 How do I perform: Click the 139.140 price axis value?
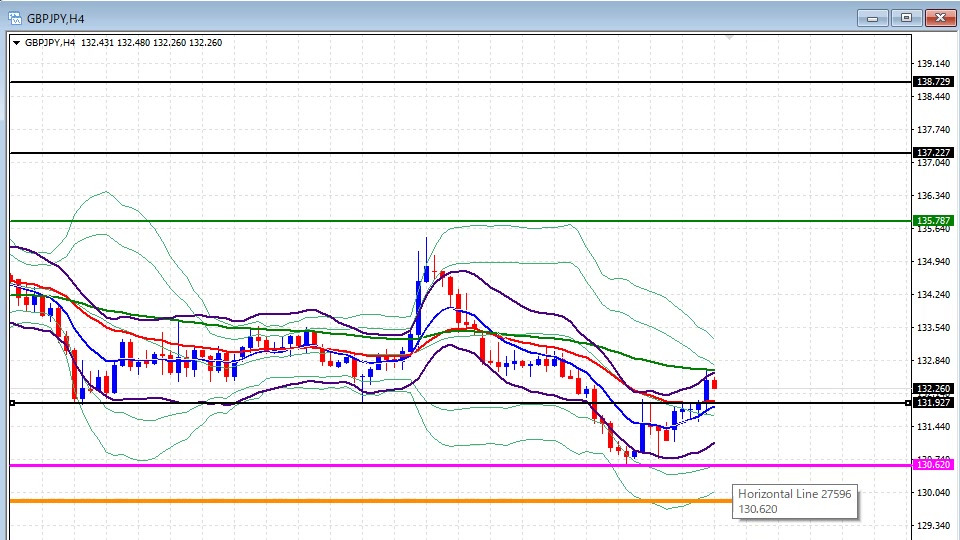pyautogui.click(x=933, y=64)
